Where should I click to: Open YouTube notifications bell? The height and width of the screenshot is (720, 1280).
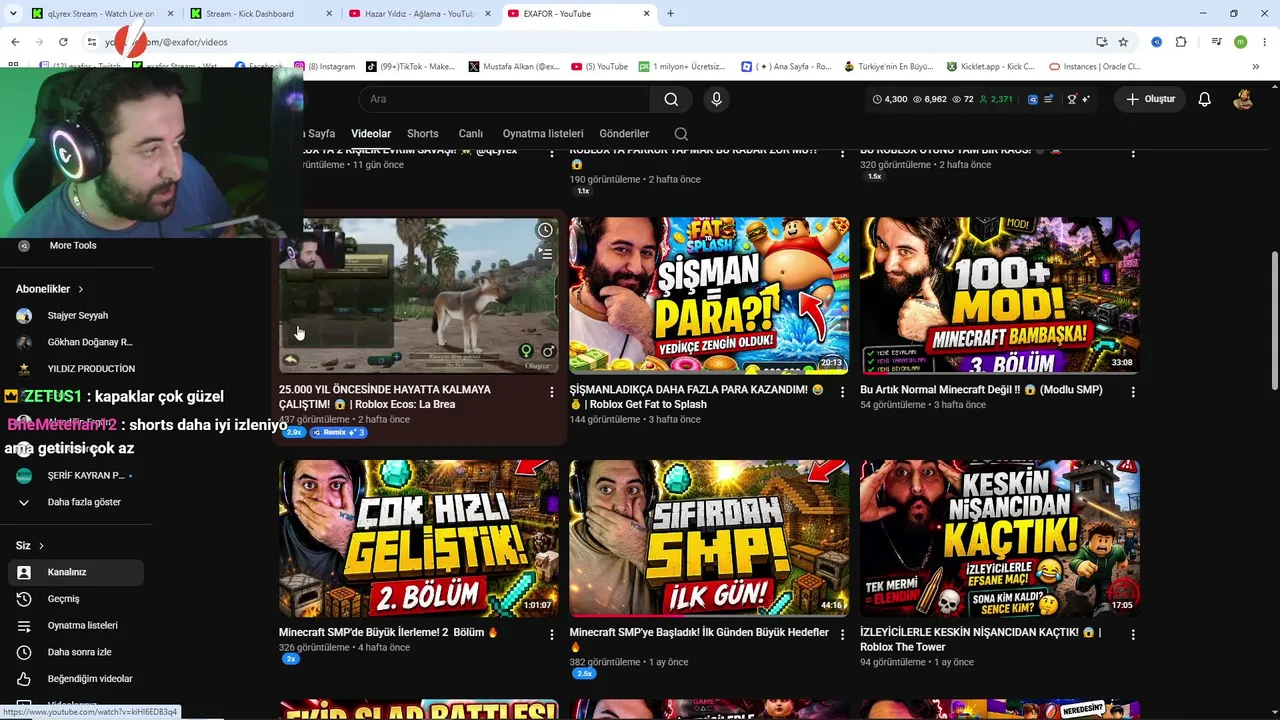[1205, 99]
